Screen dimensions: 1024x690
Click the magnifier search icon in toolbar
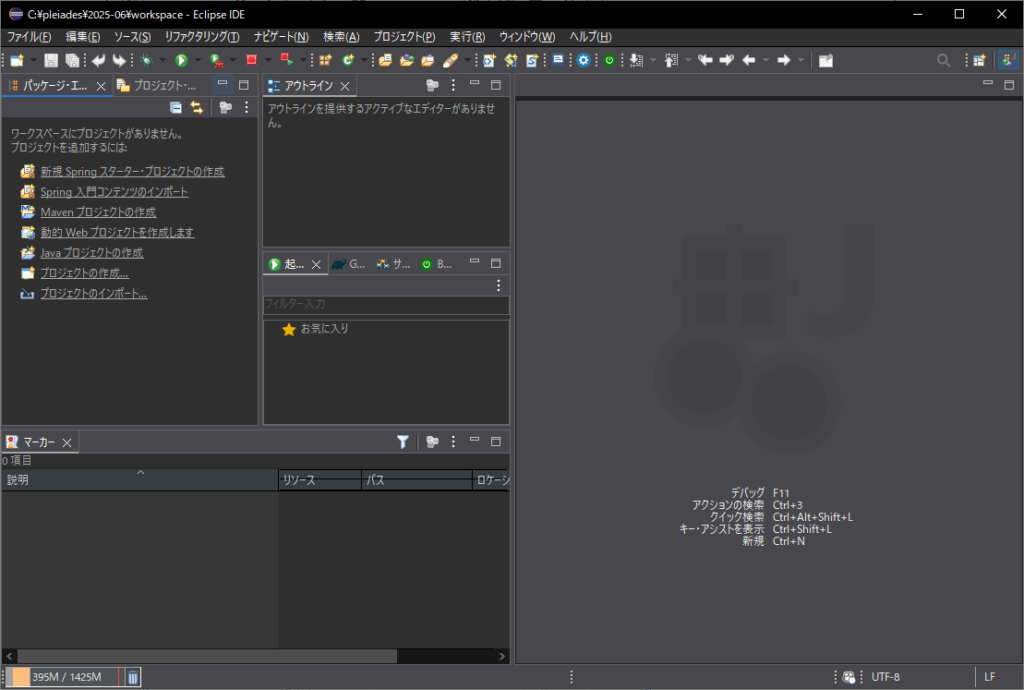pyautogui.click(x=943, y=60)
